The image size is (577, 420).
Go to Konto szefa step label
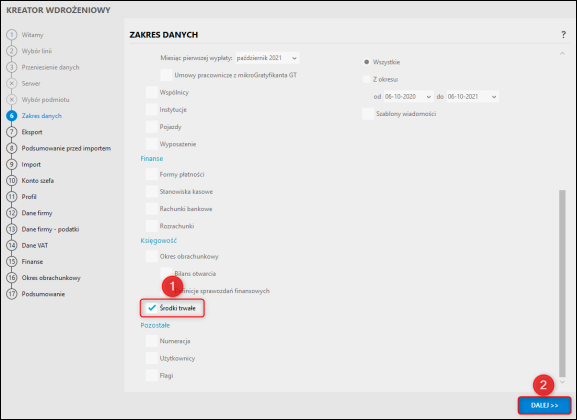38,181
